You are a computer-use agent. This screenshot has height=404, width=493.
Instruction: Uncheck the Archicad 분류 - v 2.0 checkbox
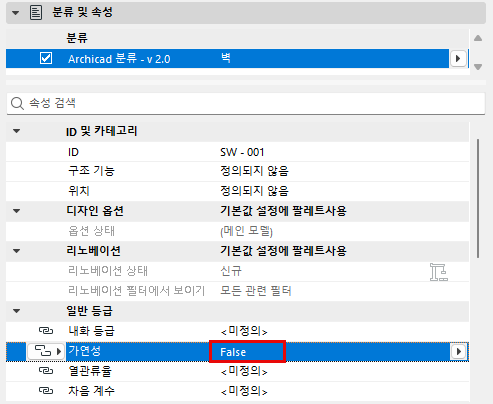point(46,58)
